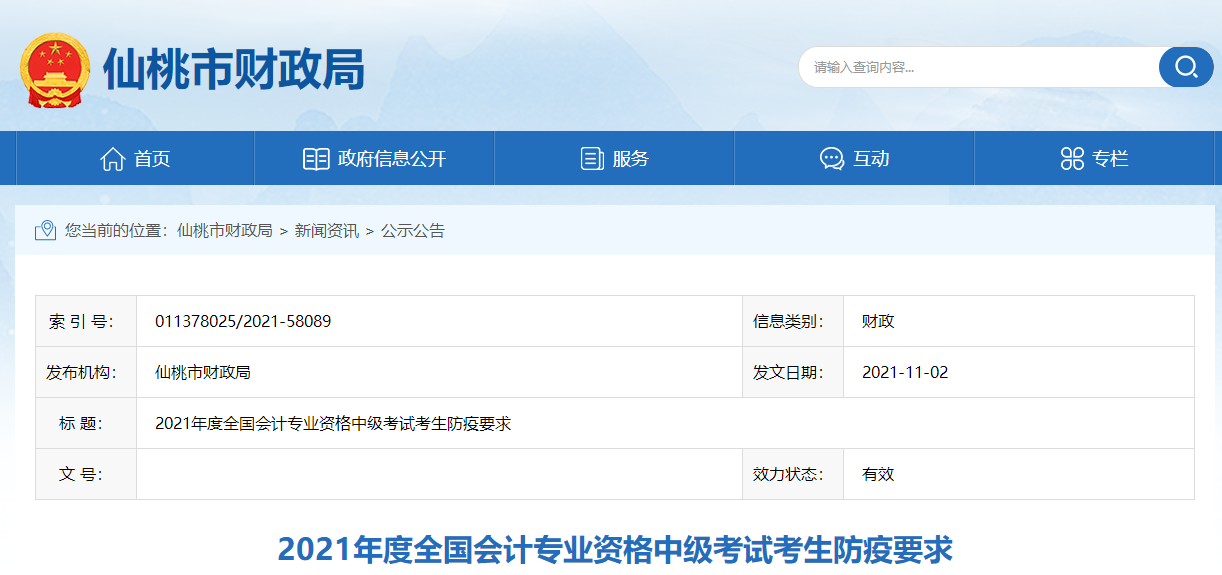This screenshot has width=1222, height=575.
Task: Select the 服务 navigation item
Action: click(x=631, y=159)
